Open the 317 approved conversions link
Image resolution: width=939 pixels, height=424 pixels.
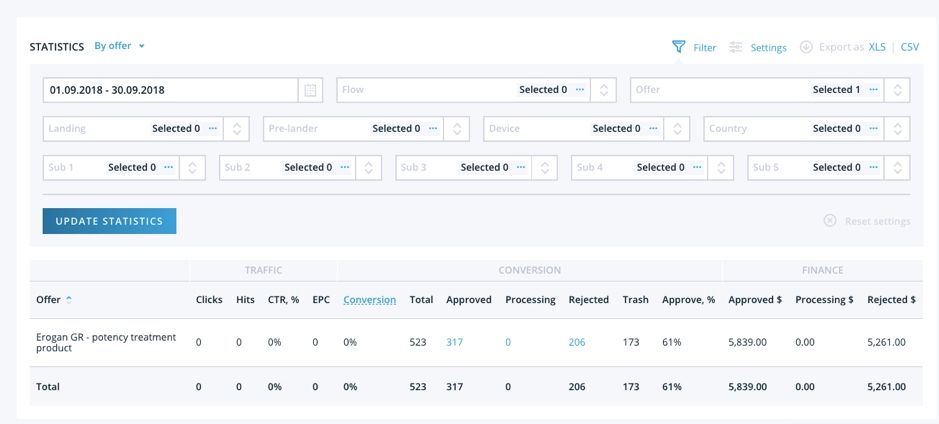454,343
